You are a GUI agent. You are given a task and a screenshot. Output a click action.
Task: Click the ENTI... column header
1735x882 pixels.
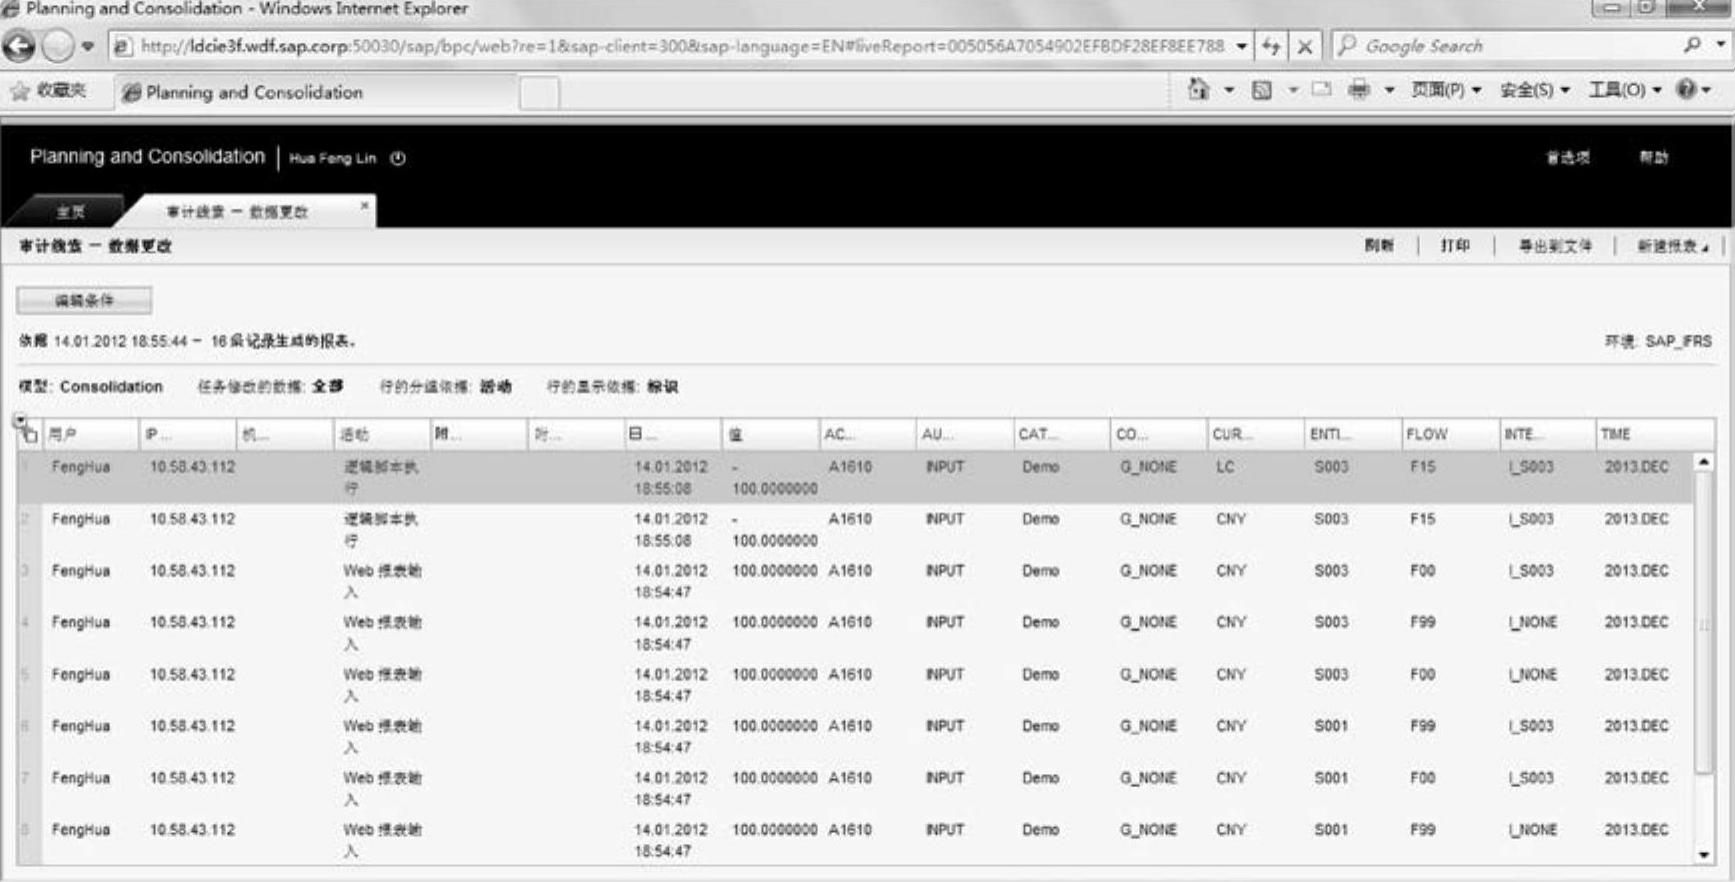(x=1352, y=434)
